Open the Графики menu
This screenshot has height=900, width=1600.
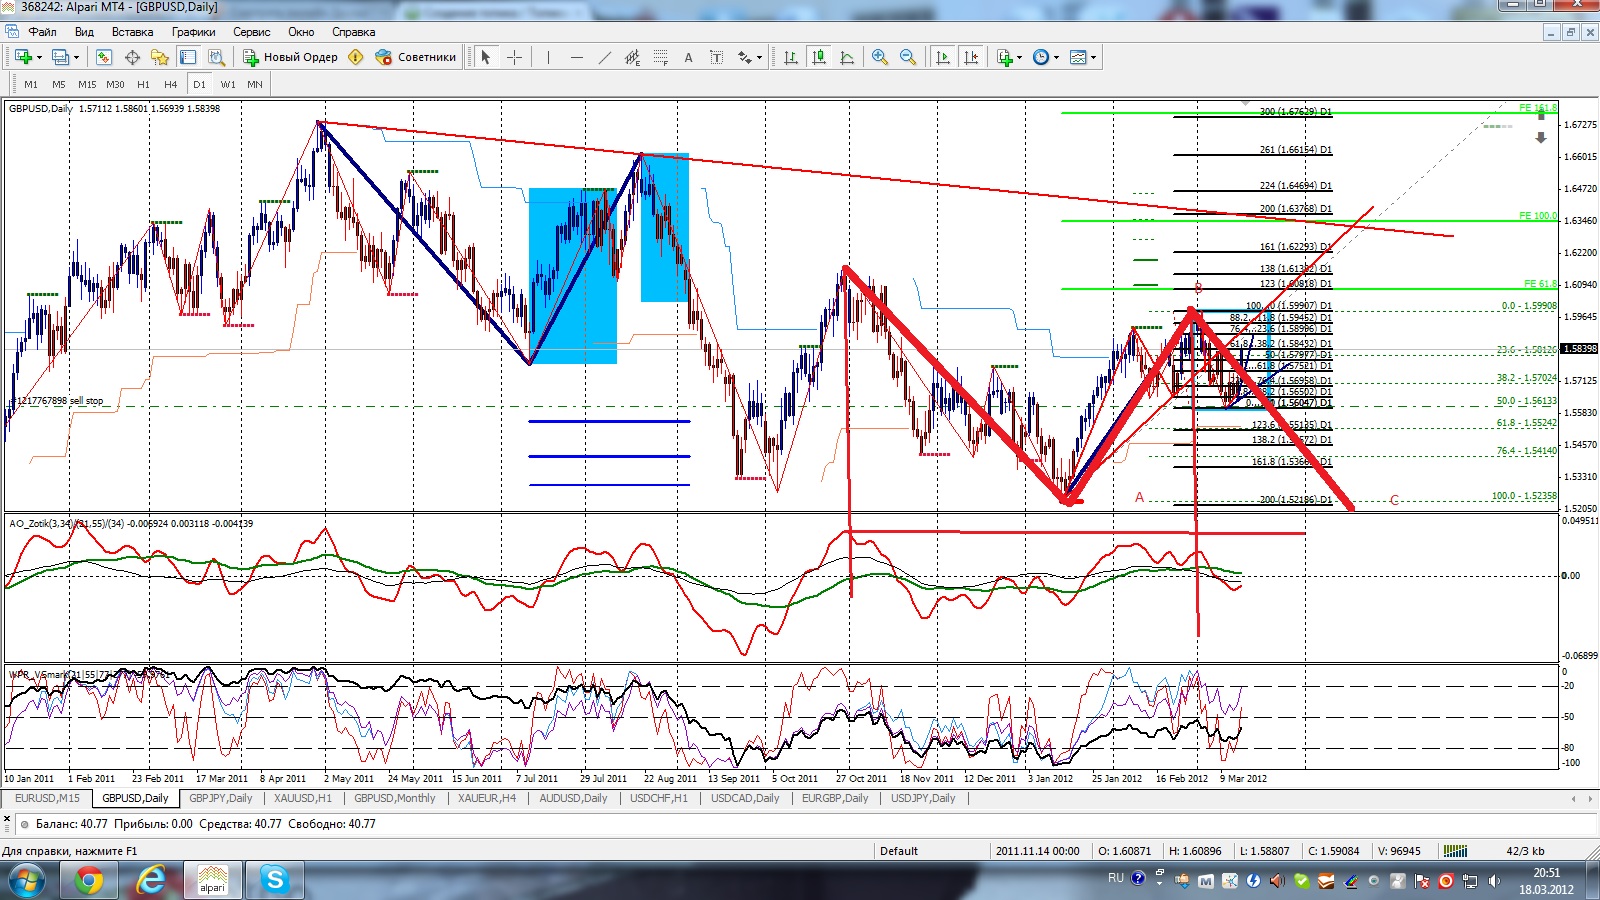(x=193, y=32)
